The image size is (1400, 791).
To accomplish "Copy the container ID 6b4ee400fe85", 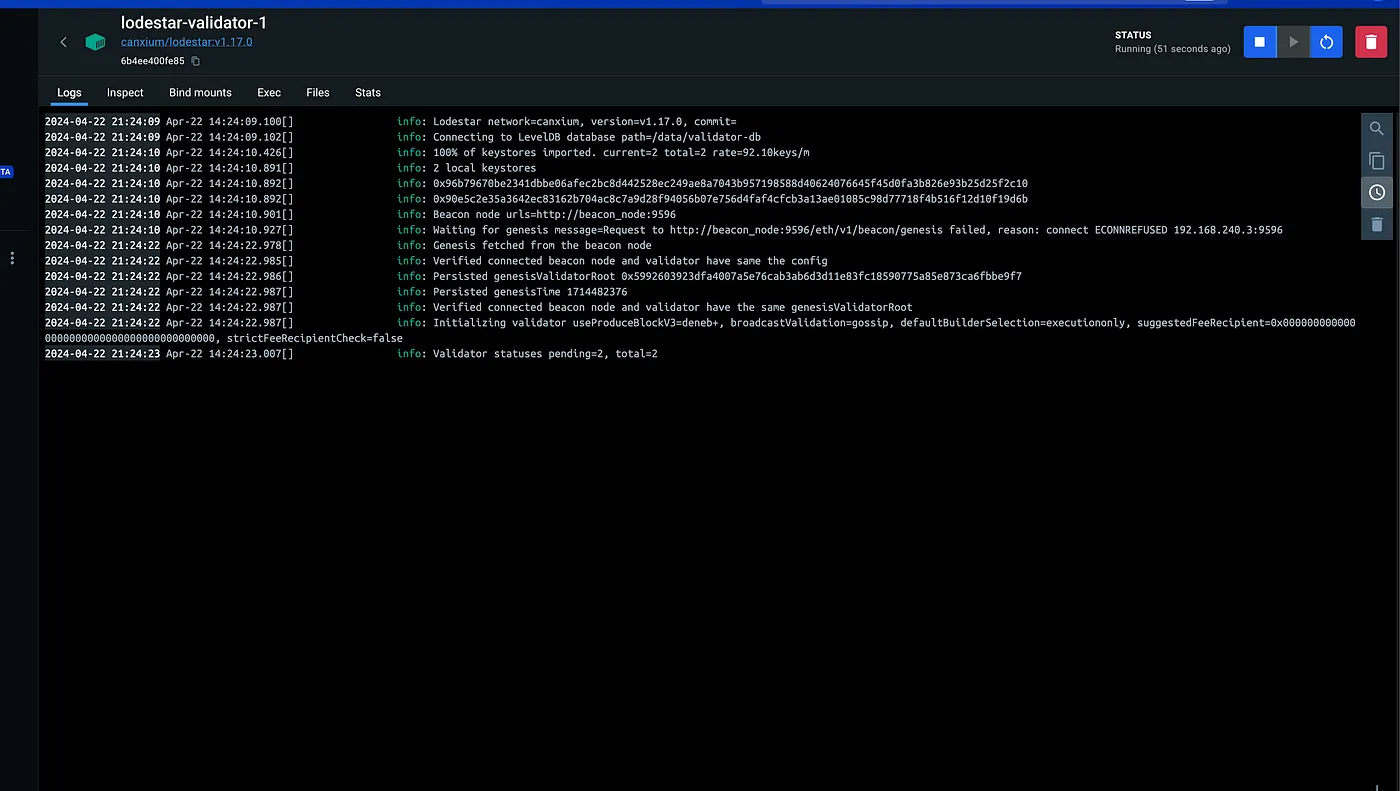I will pyautogui.click(x=196, y=61).
